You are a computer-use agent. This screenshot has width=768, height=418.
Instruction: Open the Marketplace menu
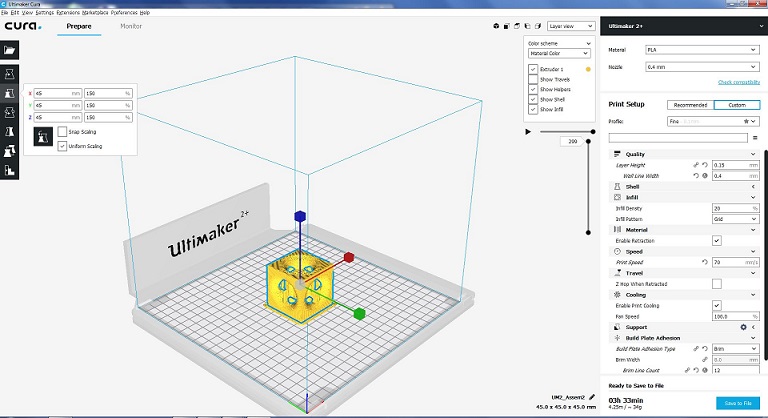(95, 12)
